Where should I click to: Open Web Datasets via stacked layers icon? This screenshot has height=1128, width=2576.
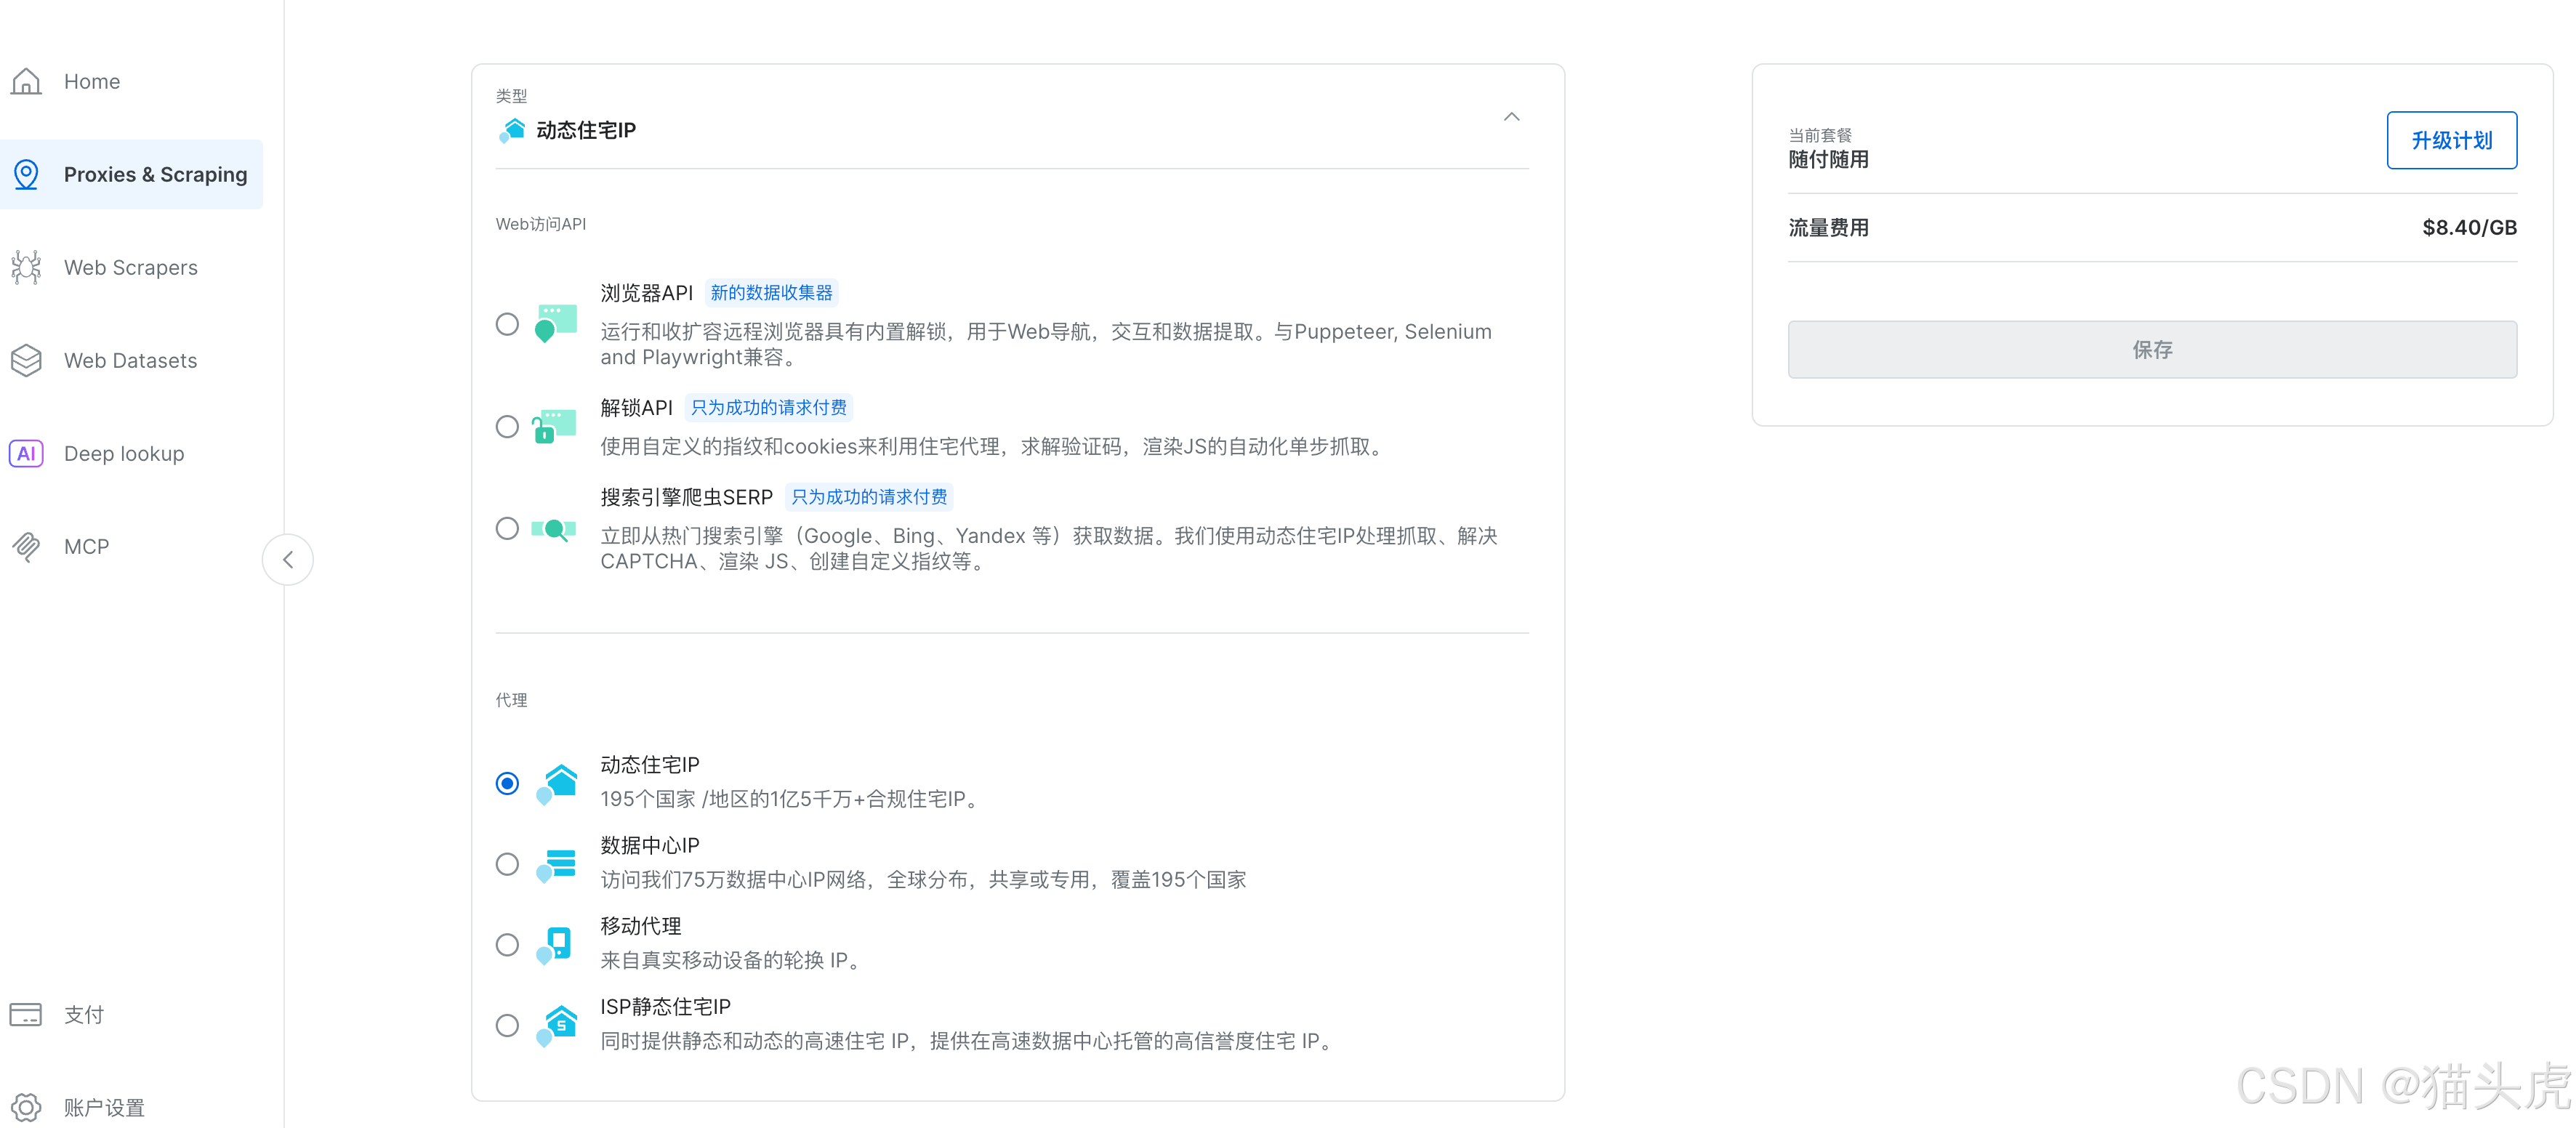26,360
